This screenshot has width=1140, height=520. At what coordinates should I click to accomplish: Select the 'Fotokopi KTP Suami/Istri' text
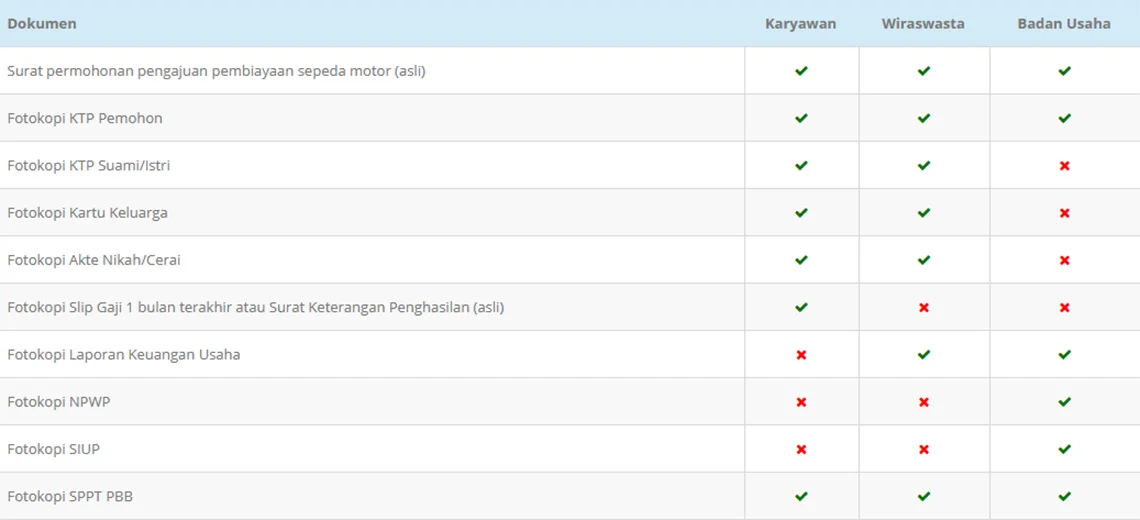pos(89,166)
